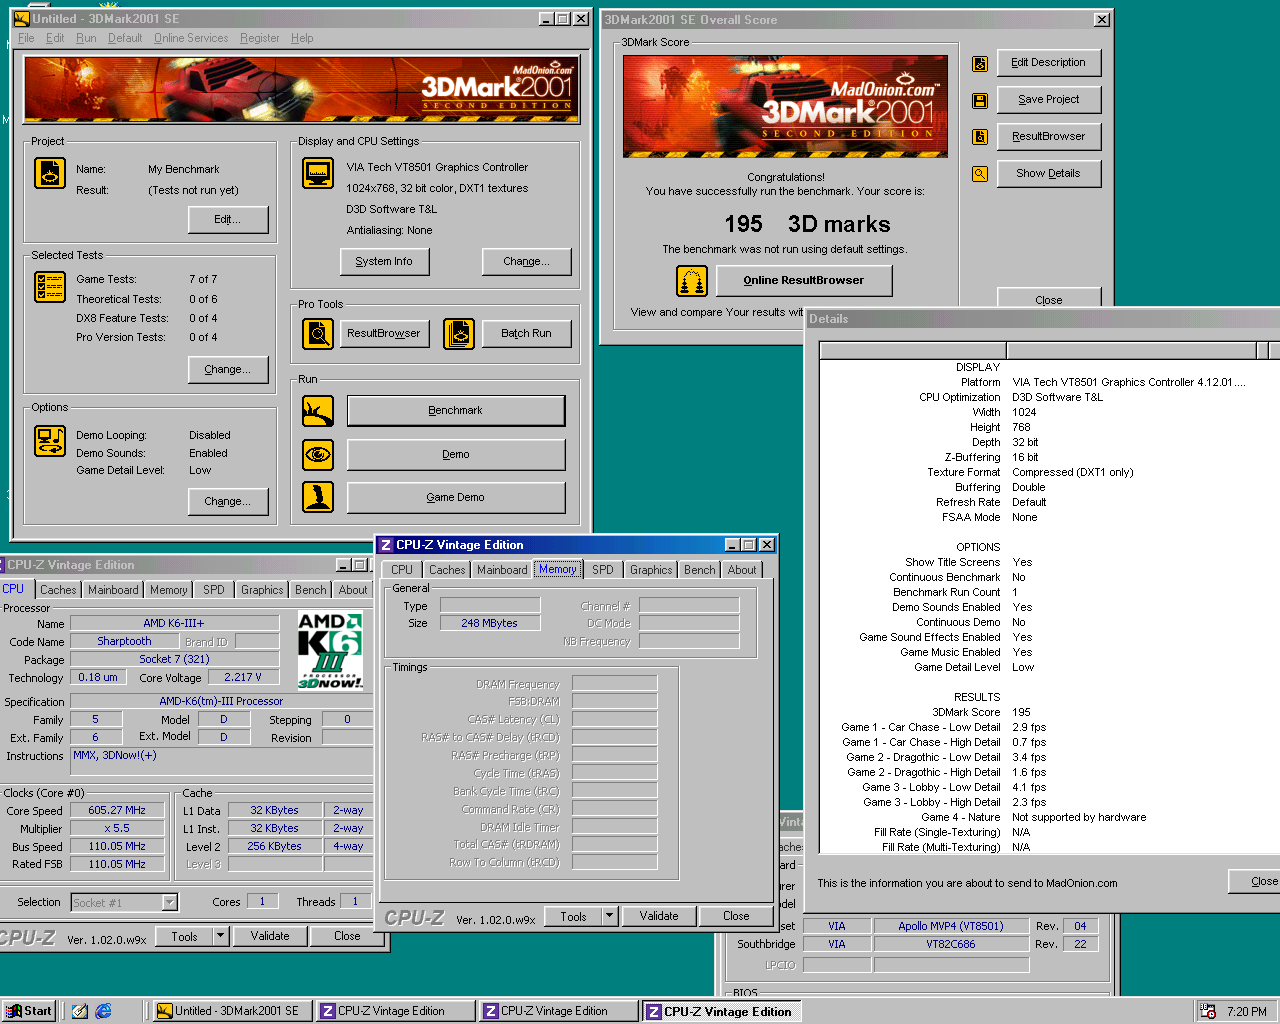Switch to Mainboard tab in front CPU-Z window
The height and width of the screenshot is (1024, 1280).
502,570
